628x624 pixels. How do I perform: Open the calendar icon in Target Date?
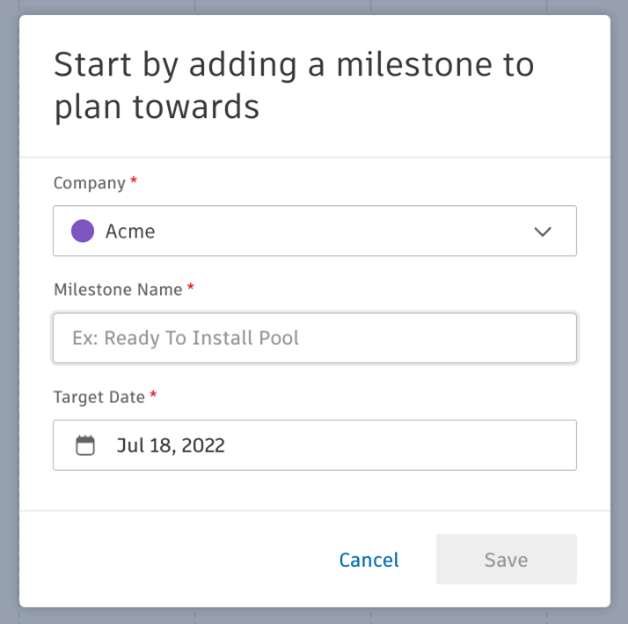[85, 445]
